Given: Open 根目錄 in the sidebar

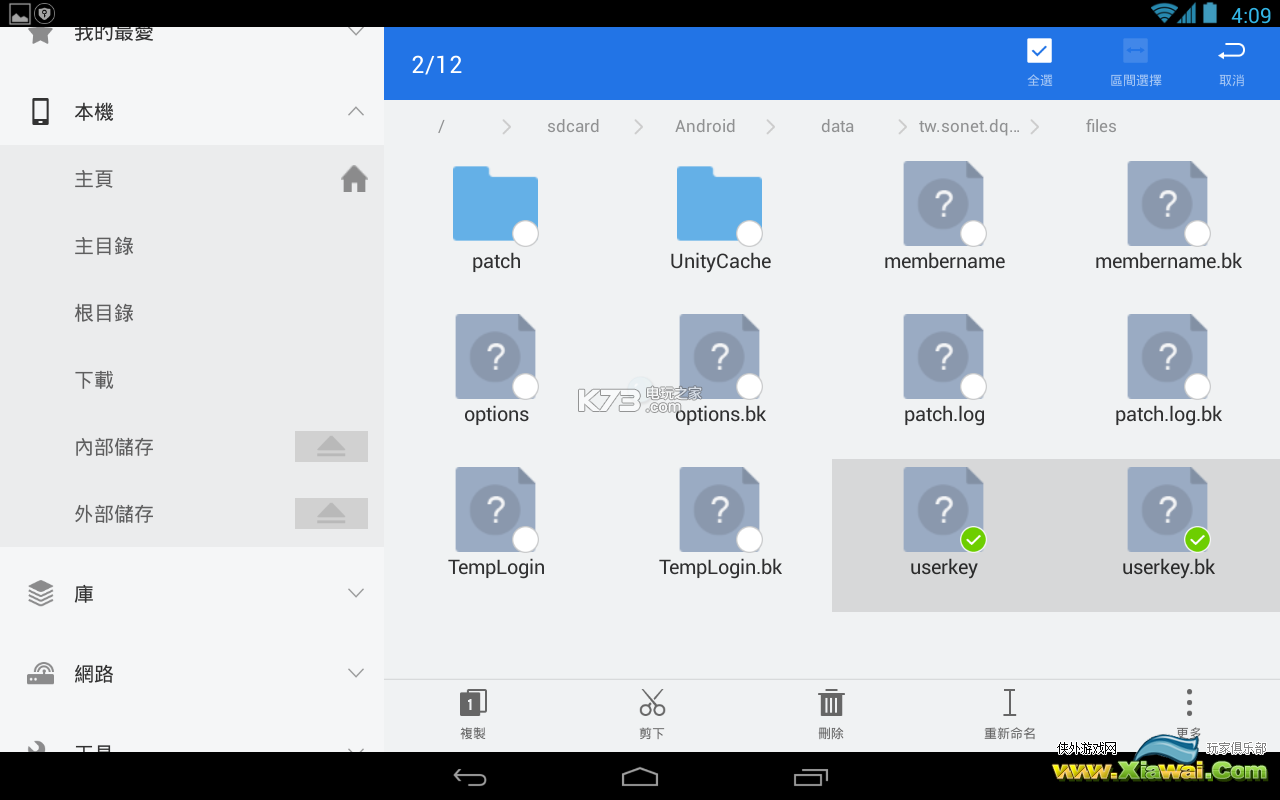Looking at the screenshot, I should 192,313.
